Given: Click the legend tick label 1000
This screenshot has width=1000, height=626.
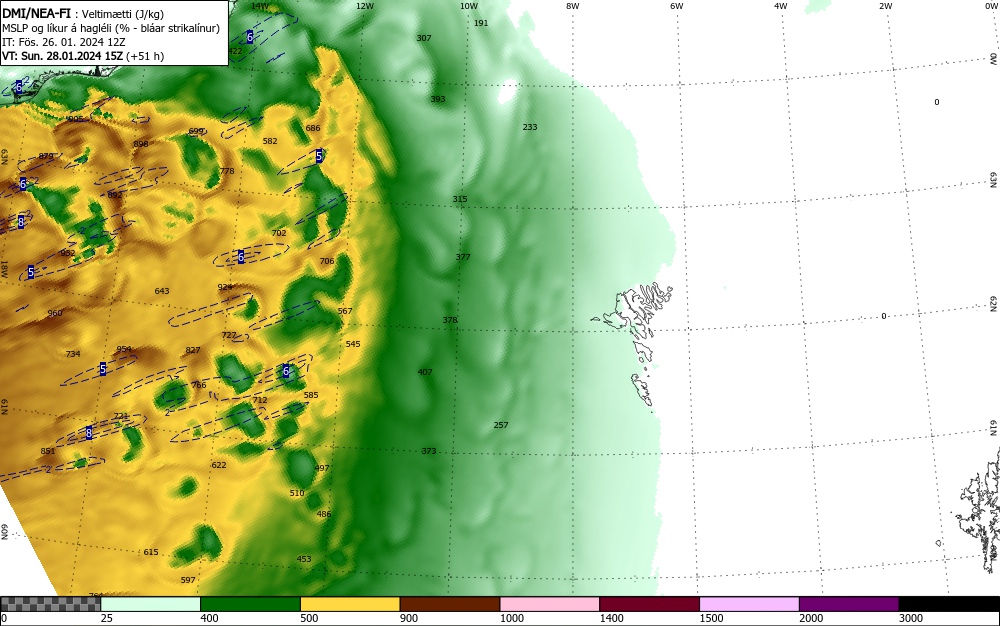Looking at the screenshot, I should [511, 618].
